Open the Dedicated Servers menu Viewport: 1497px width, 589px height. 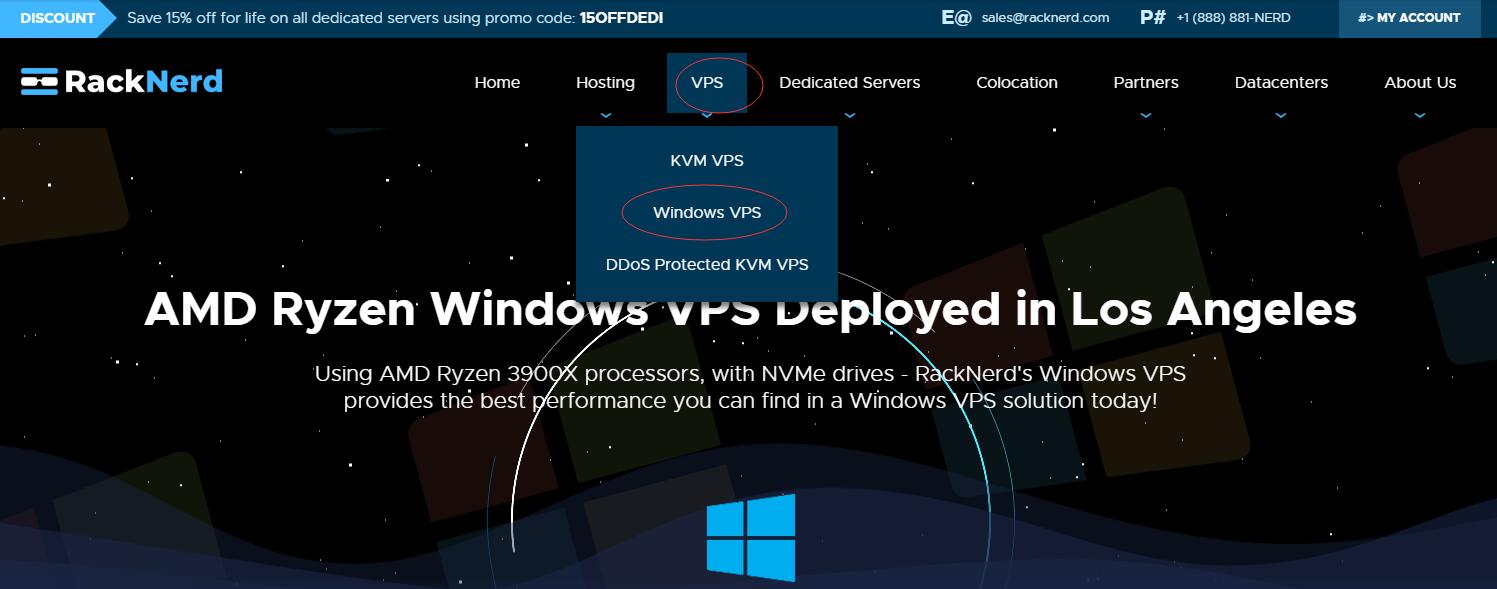pos(849,83)
